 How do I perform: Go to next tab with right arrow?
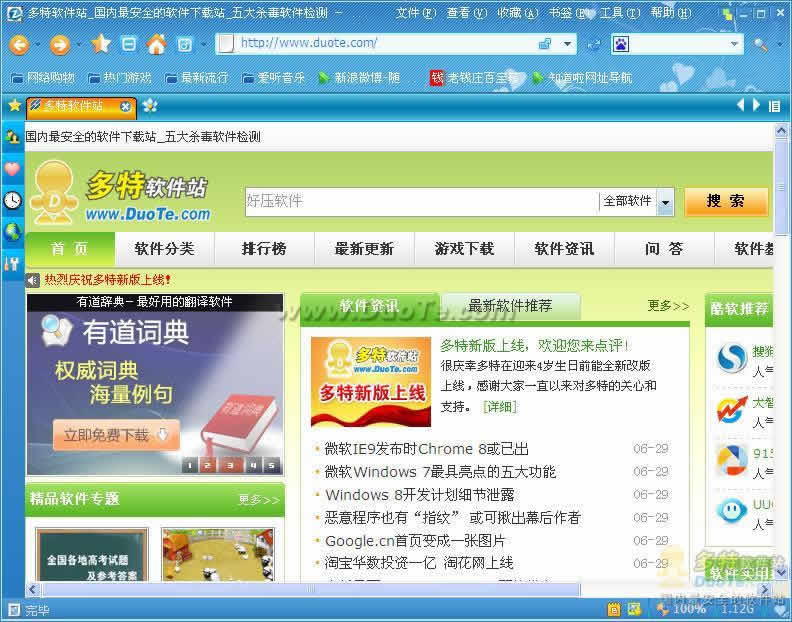point(756,105)
